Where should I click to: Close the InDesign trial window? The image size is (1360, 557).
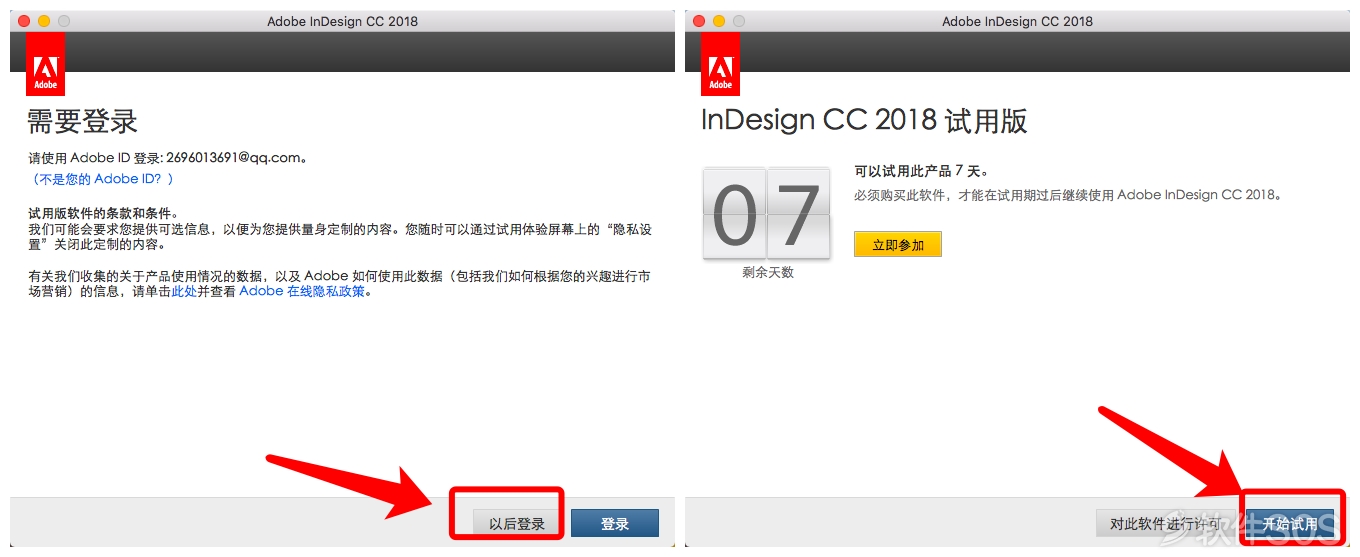tap(699, 21)
